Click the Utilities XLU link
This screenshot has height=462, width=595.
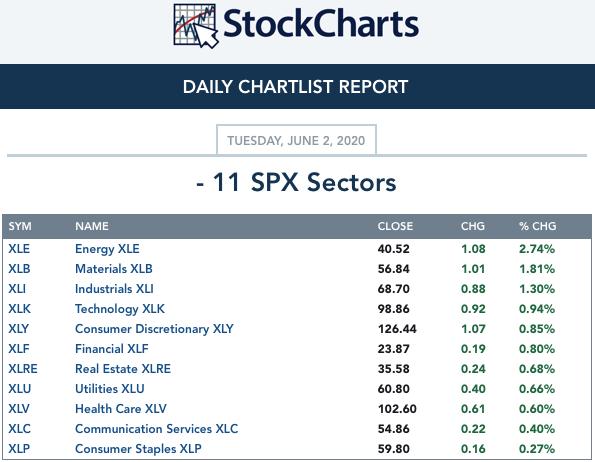[110, 389]
